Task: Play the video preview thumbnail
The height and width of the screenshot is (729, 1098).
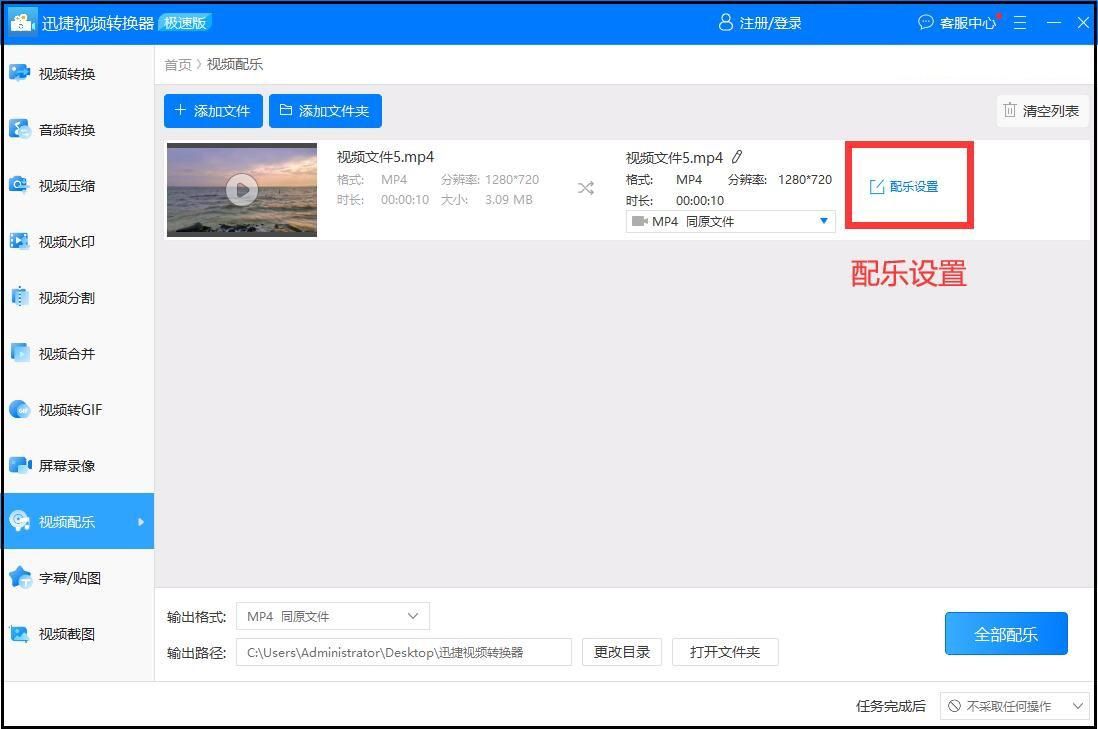Action: (x=241, y=189)
